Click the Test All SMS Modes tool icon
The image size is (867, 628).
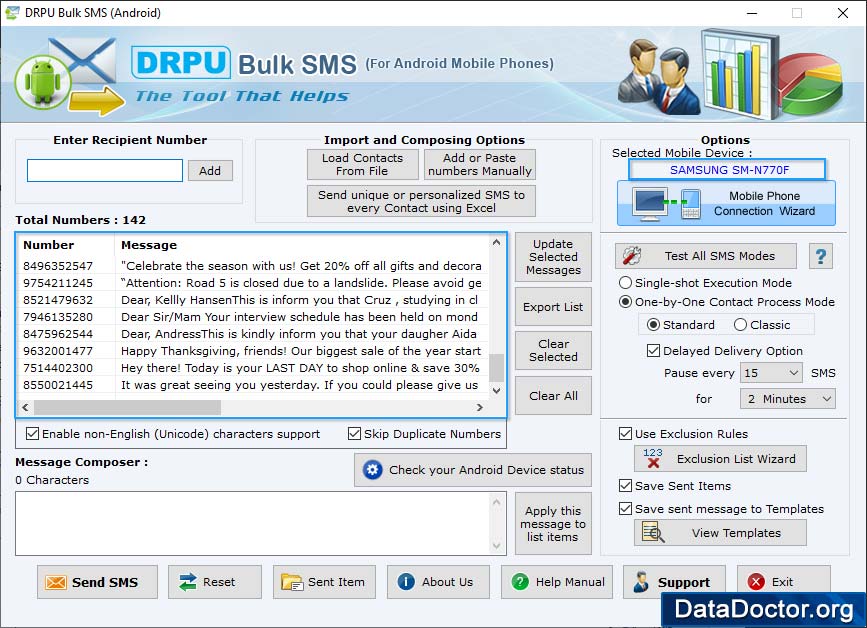[x=631, y=255]
